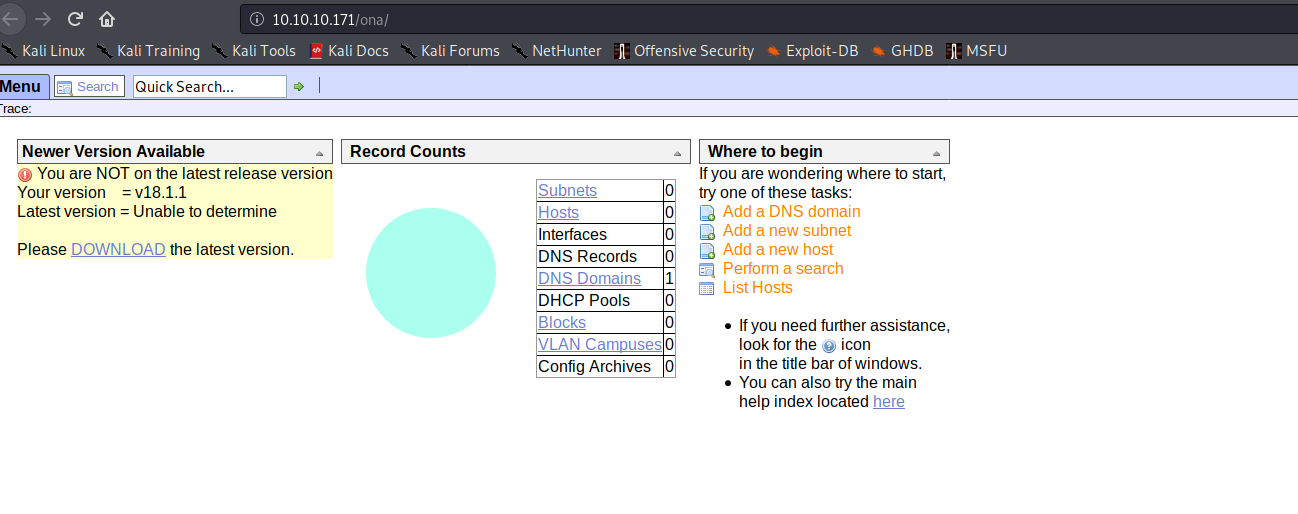This screenshot has height=514, width=1298.
Task: Reload the page with browser refresh button
Action: pos(75,18)
